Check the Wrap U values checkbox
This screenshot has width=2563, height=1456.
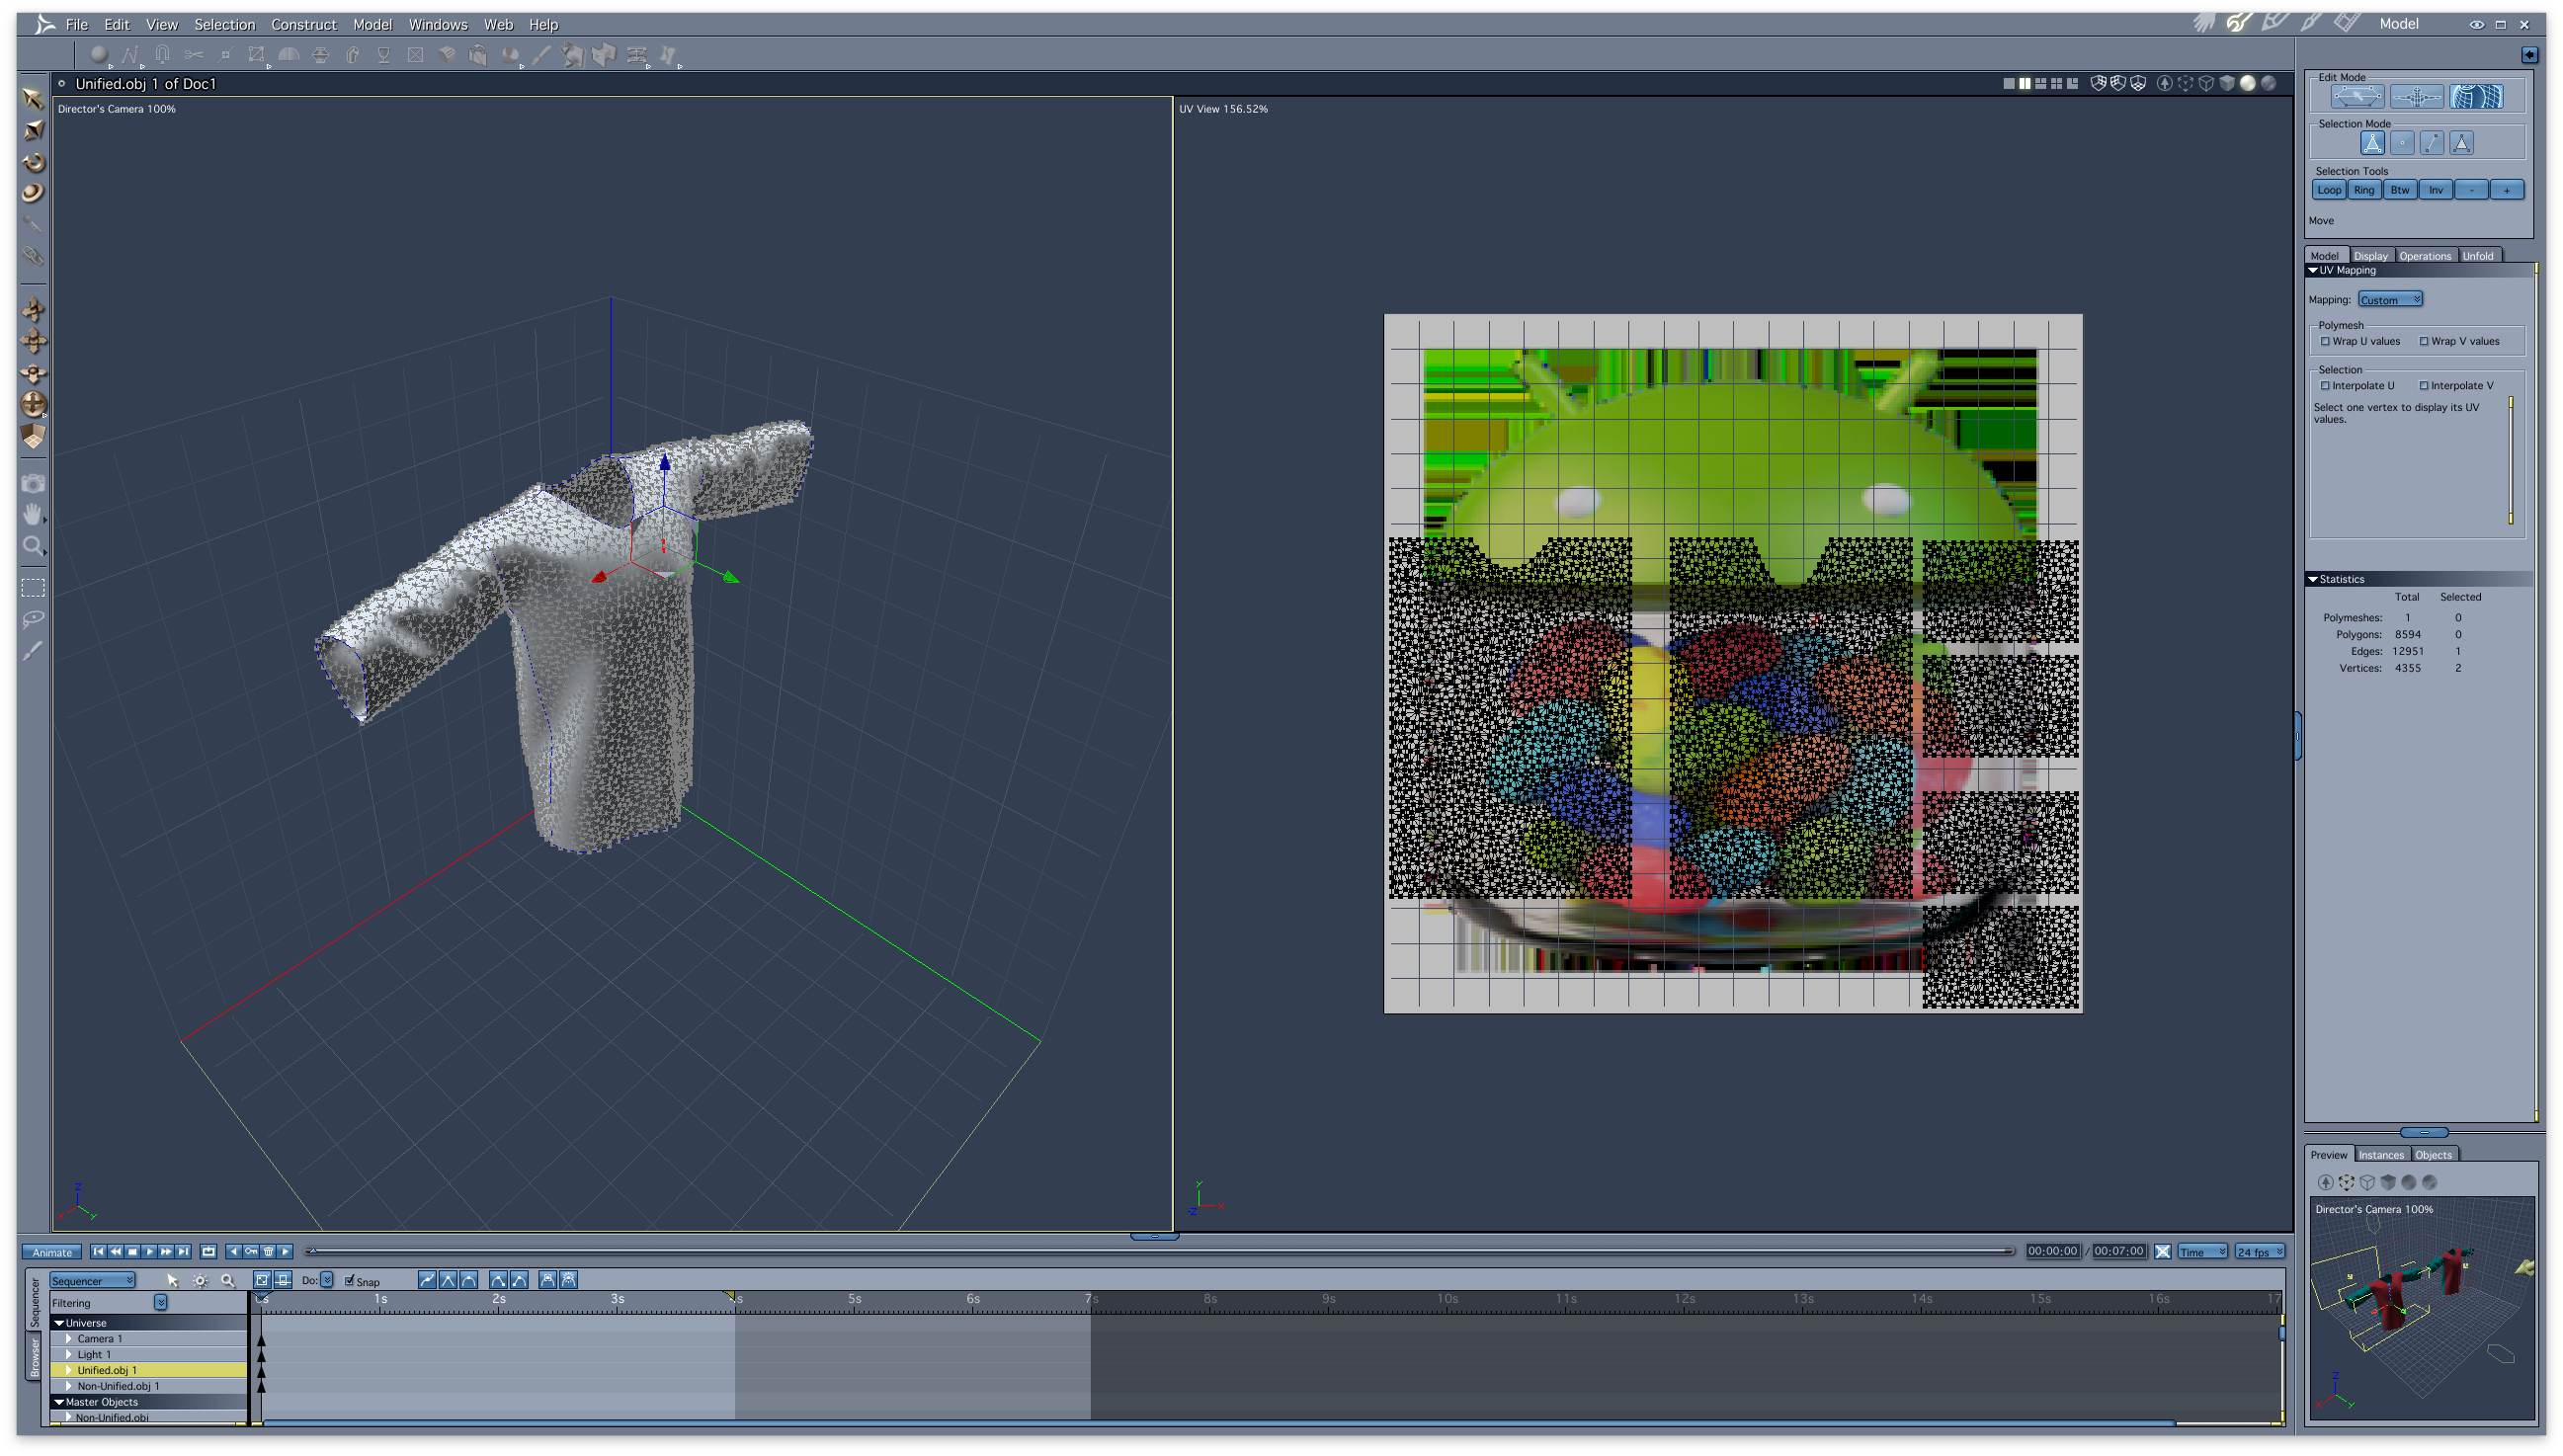tap(2325, 341)
